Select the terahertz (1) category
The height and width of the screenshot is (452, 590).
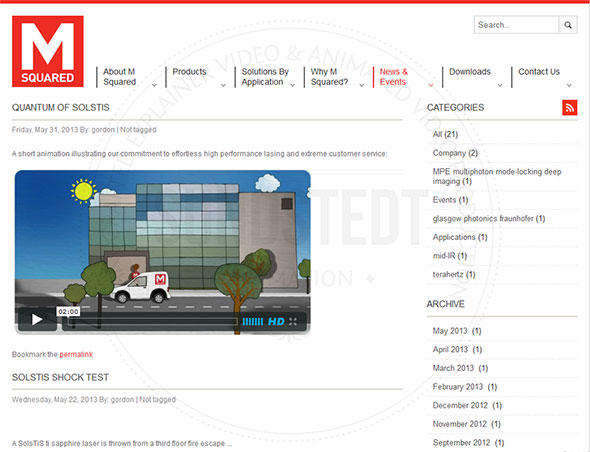pyautogui.click(x=454, y=275)
